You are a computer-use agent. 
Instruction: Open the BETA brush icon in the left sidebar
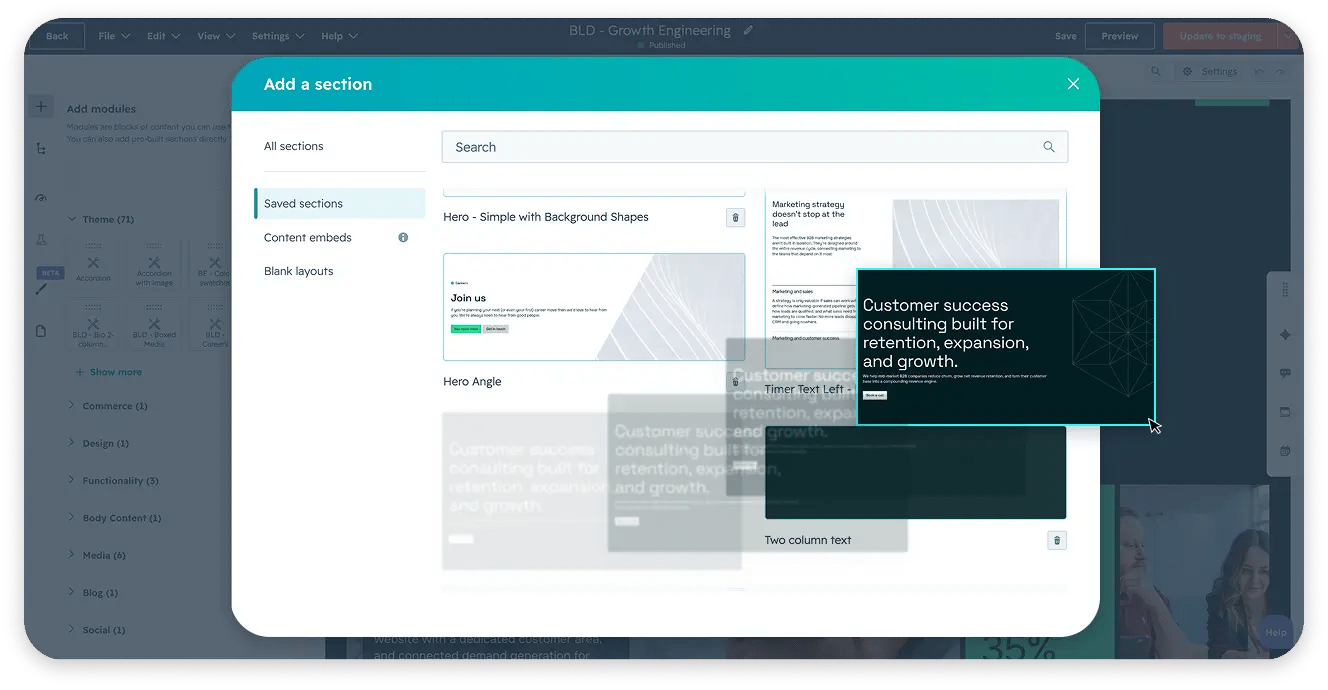tap(41, 289)
